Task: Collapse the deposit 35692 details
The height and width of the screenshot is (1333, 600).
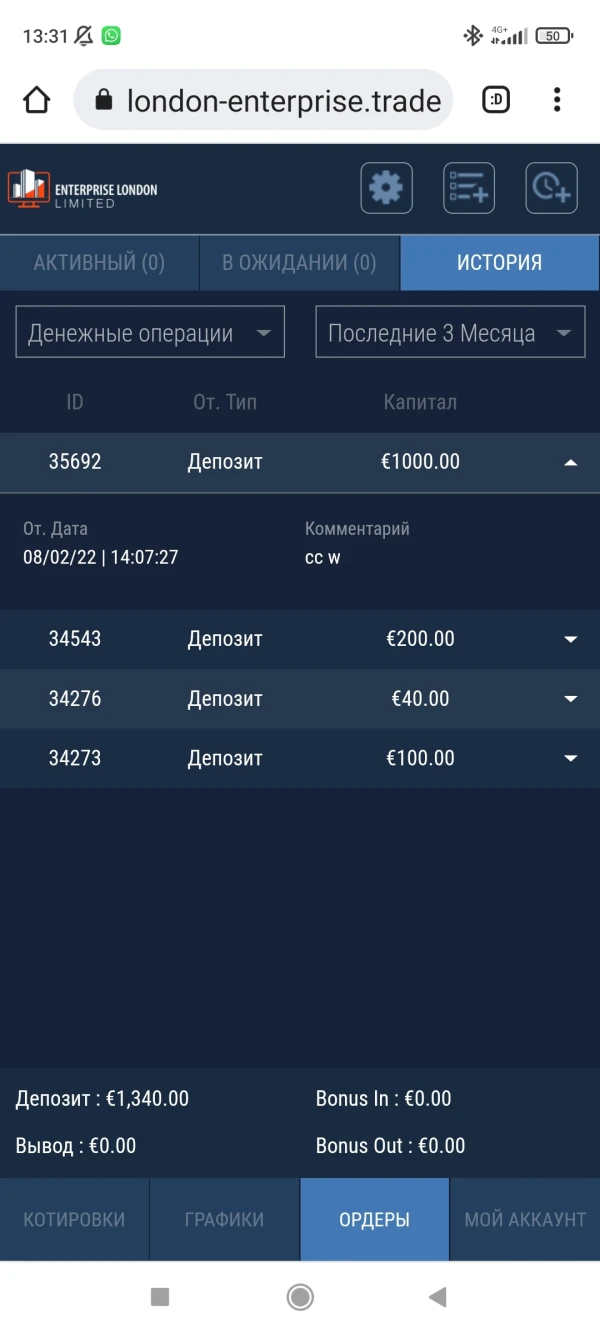Action: pos(570,462)
